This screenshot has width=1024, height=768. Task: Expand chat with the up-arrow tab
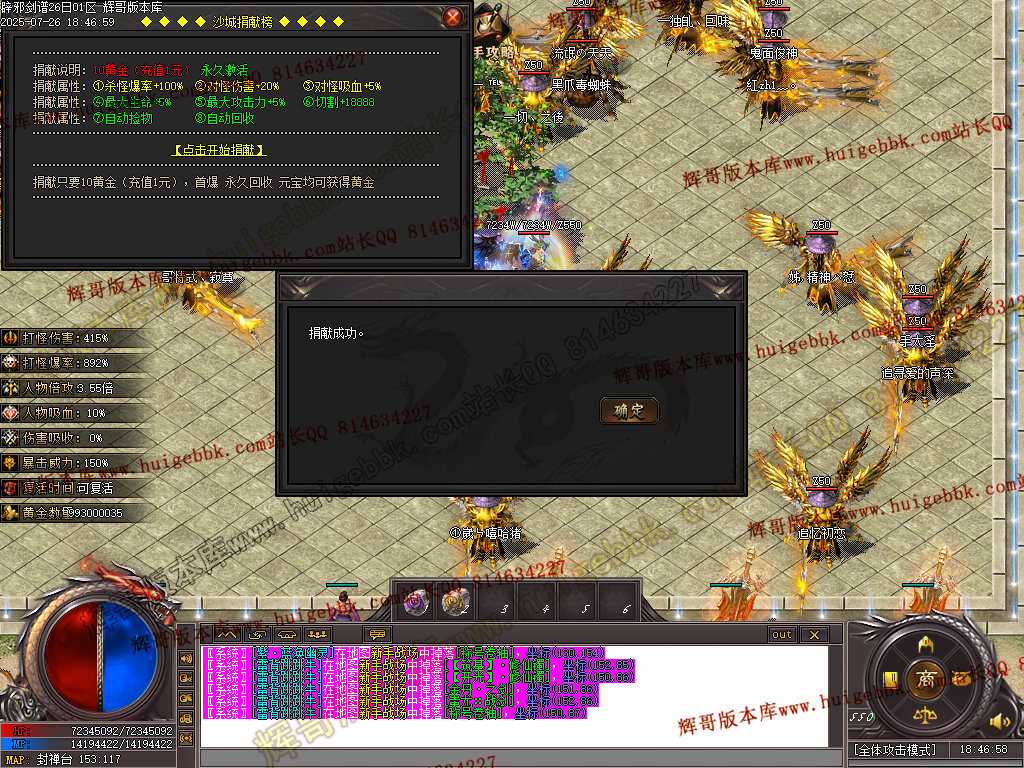point(227,634)
